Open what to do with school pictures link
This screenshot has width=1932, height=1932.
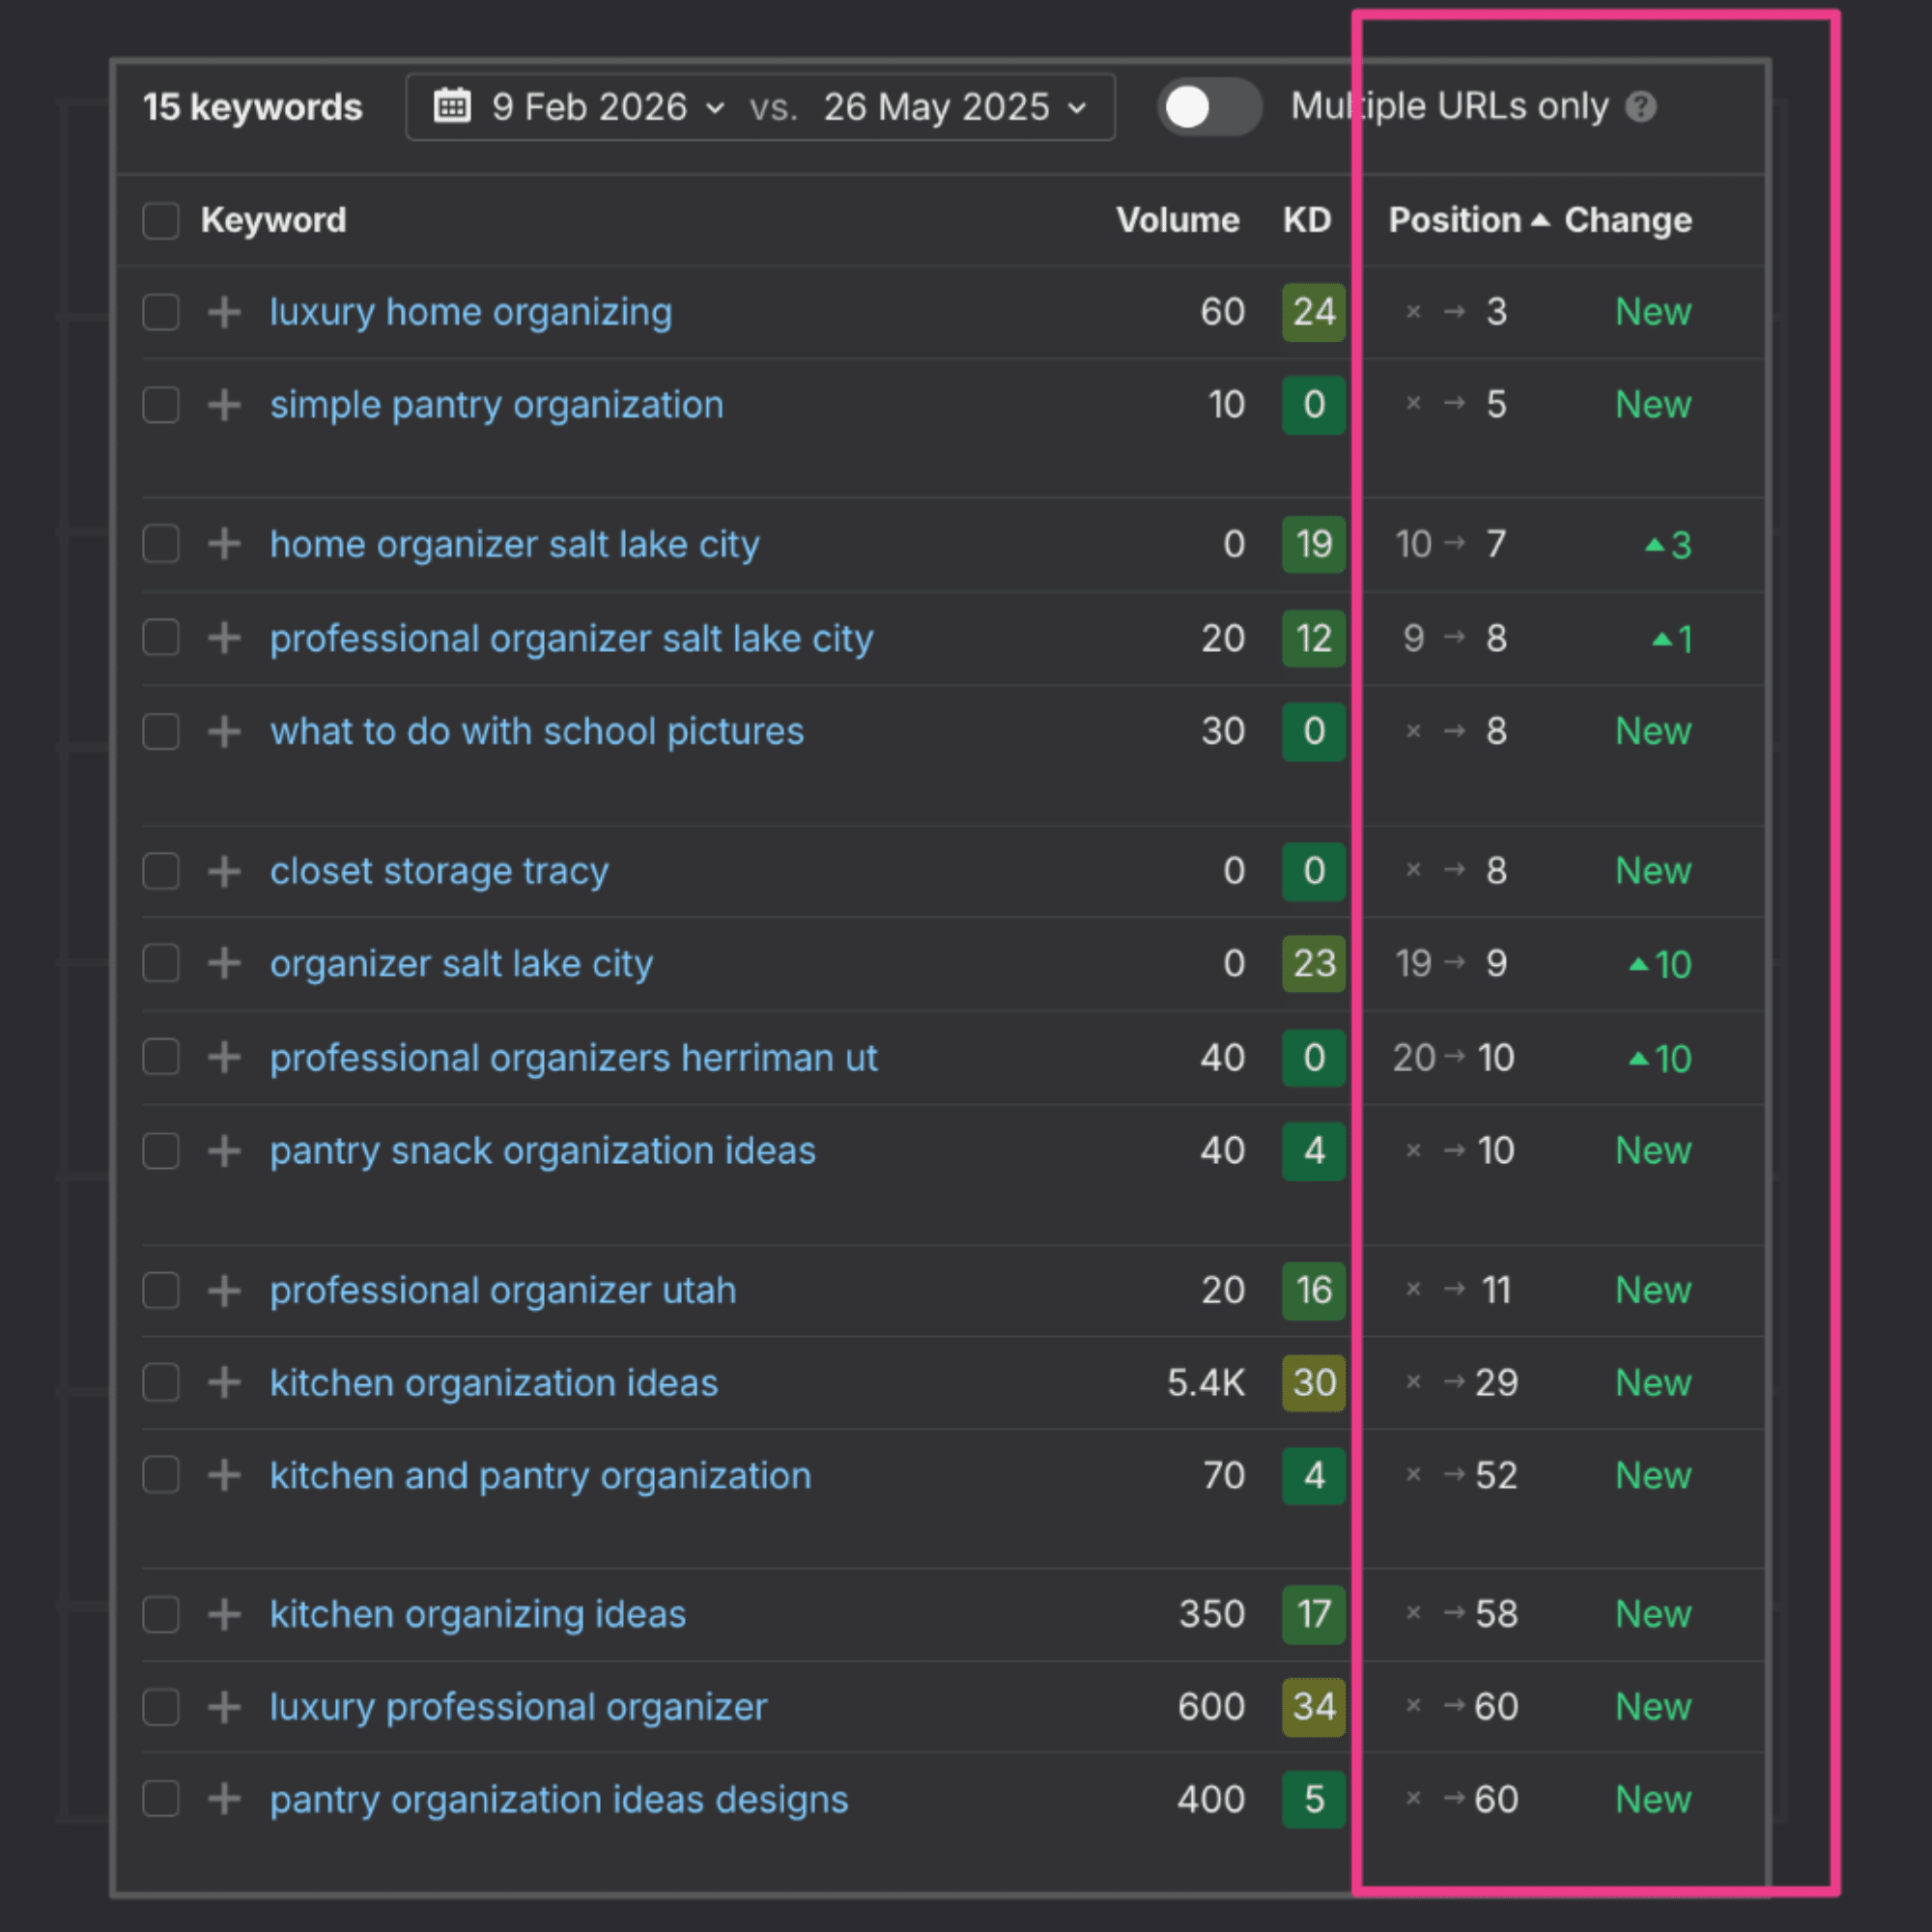[x=537, y=732]
